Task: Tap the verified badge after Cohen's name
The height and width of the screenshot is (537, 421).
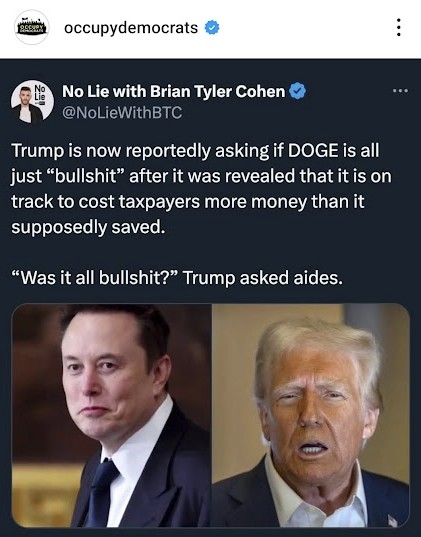Action: tap(297, 91)
